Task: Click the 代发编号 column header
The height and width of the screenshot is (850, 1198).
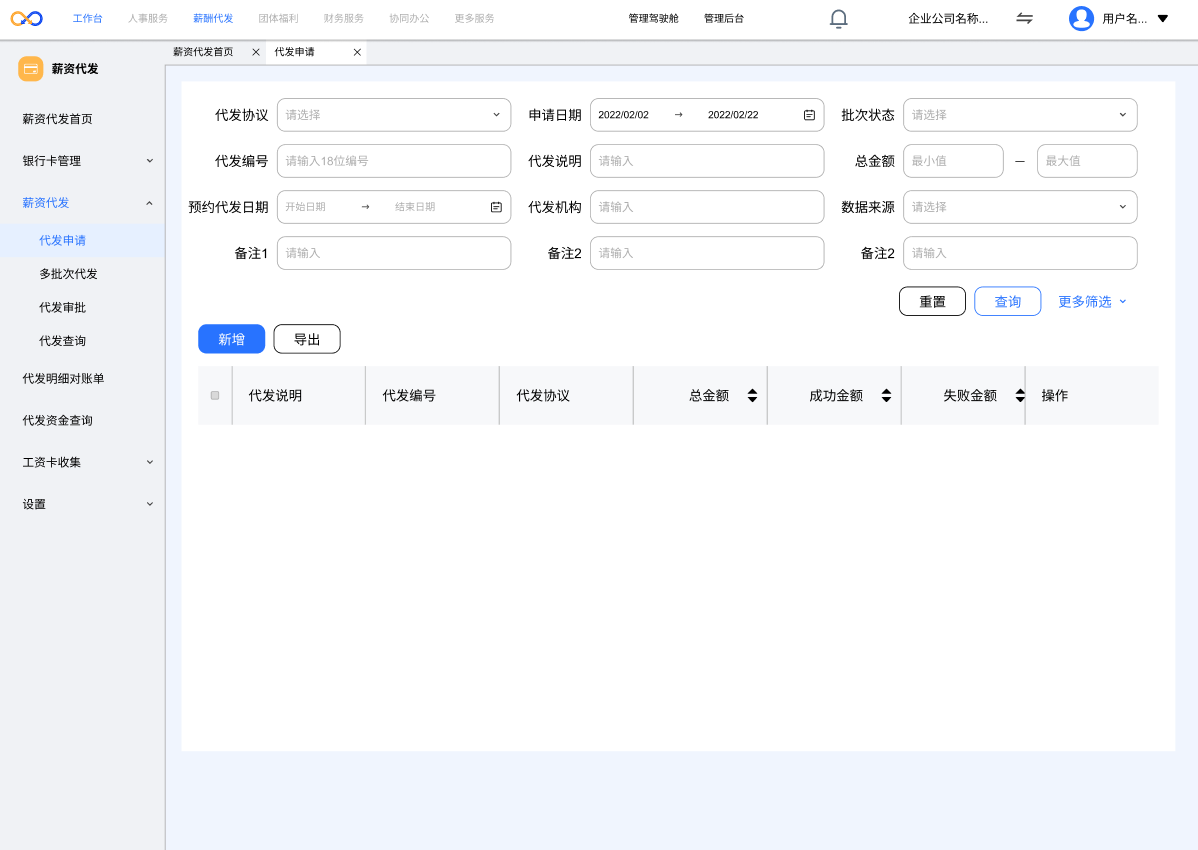Action: [409, 396]
